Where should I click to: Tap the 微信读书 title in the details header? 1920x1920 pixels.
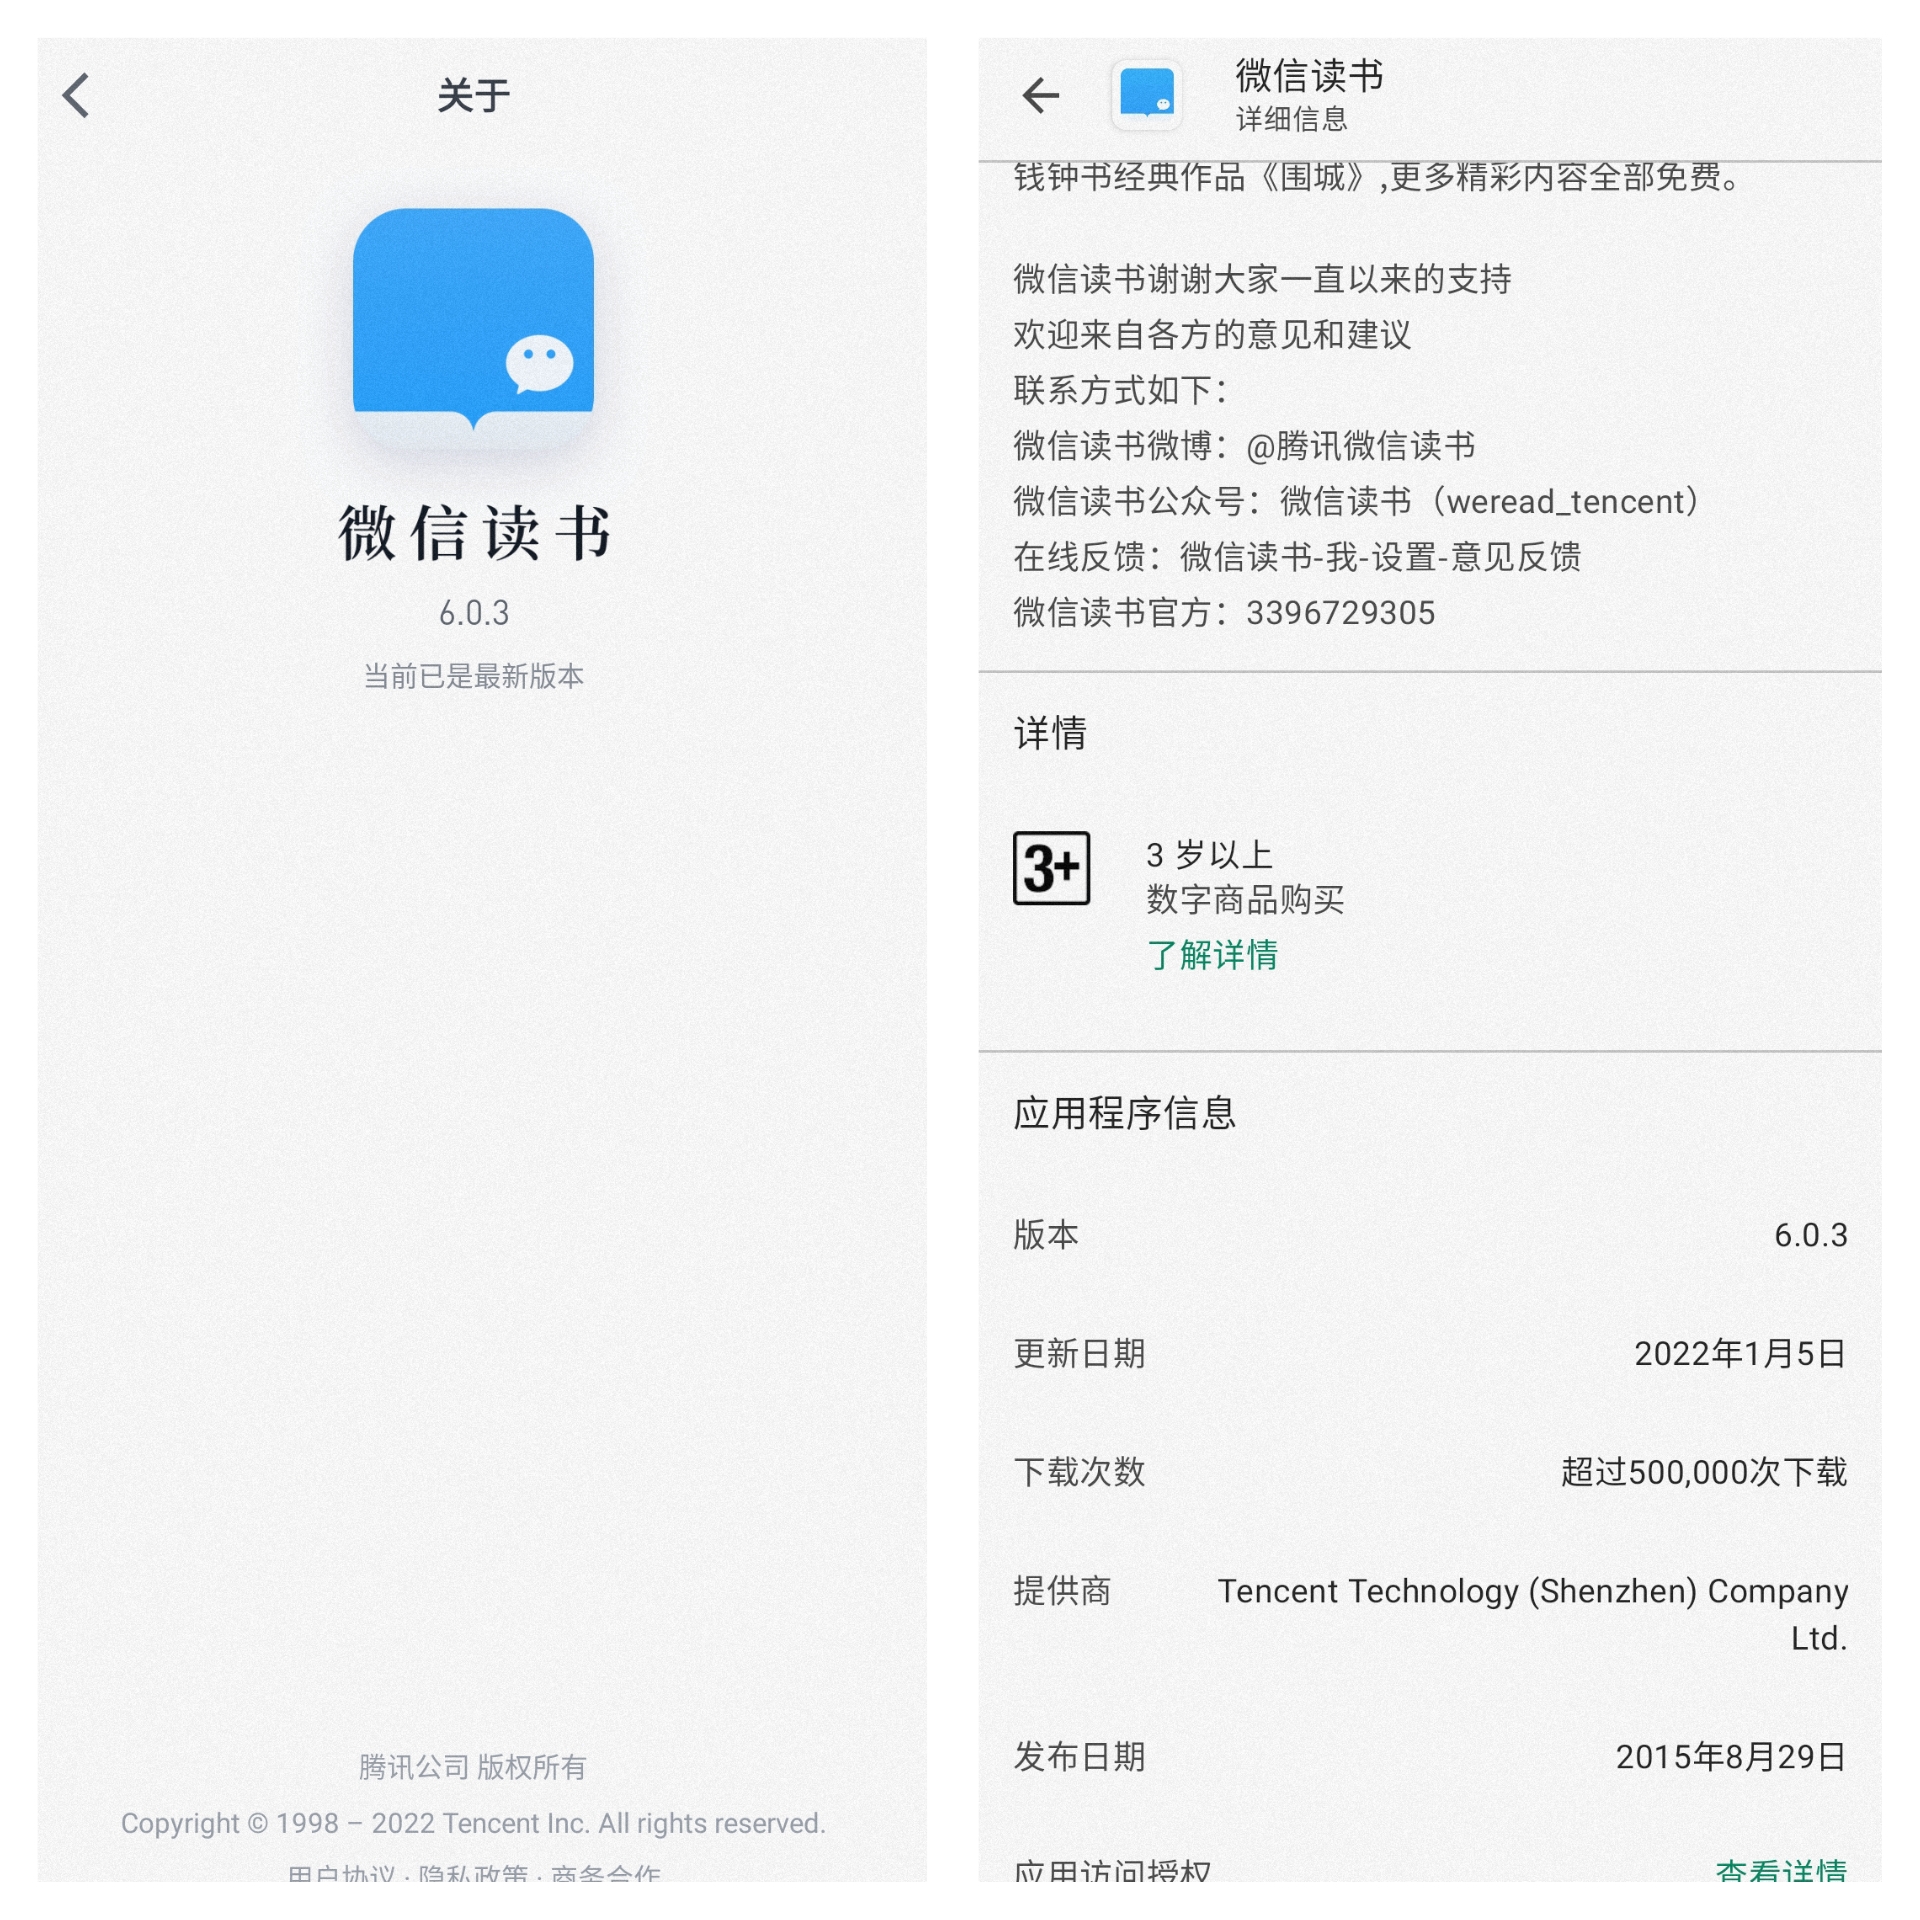pos(1308,75)
